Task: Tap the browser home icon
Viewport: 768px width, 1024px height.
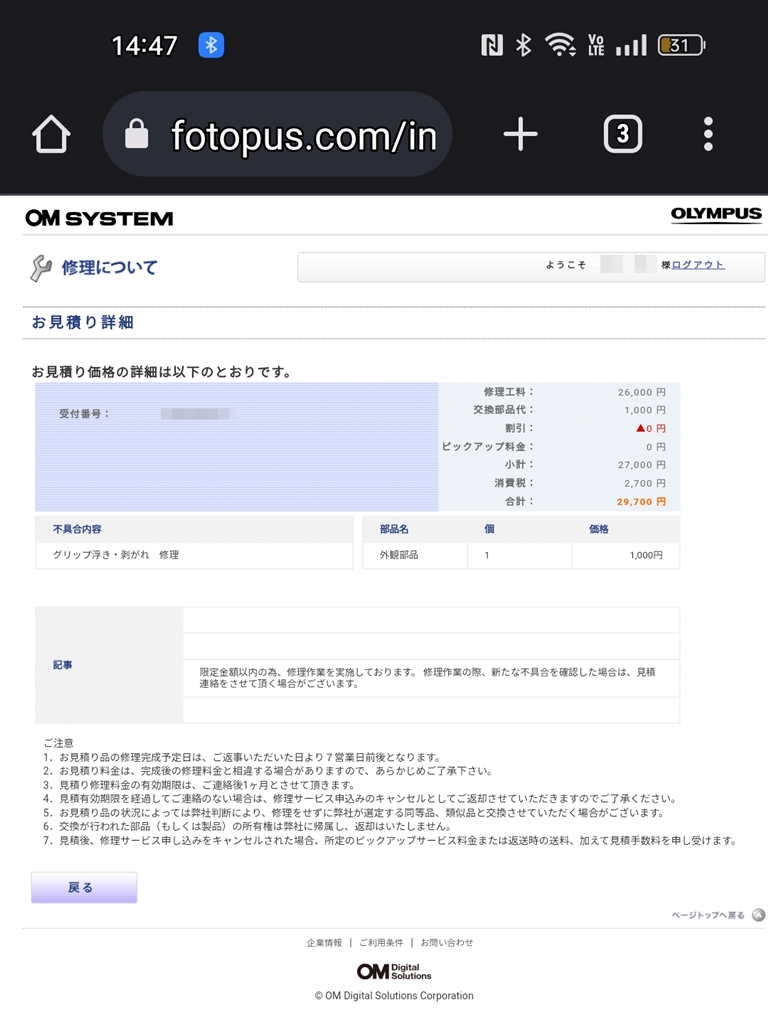Action: (x=51, y=135)
